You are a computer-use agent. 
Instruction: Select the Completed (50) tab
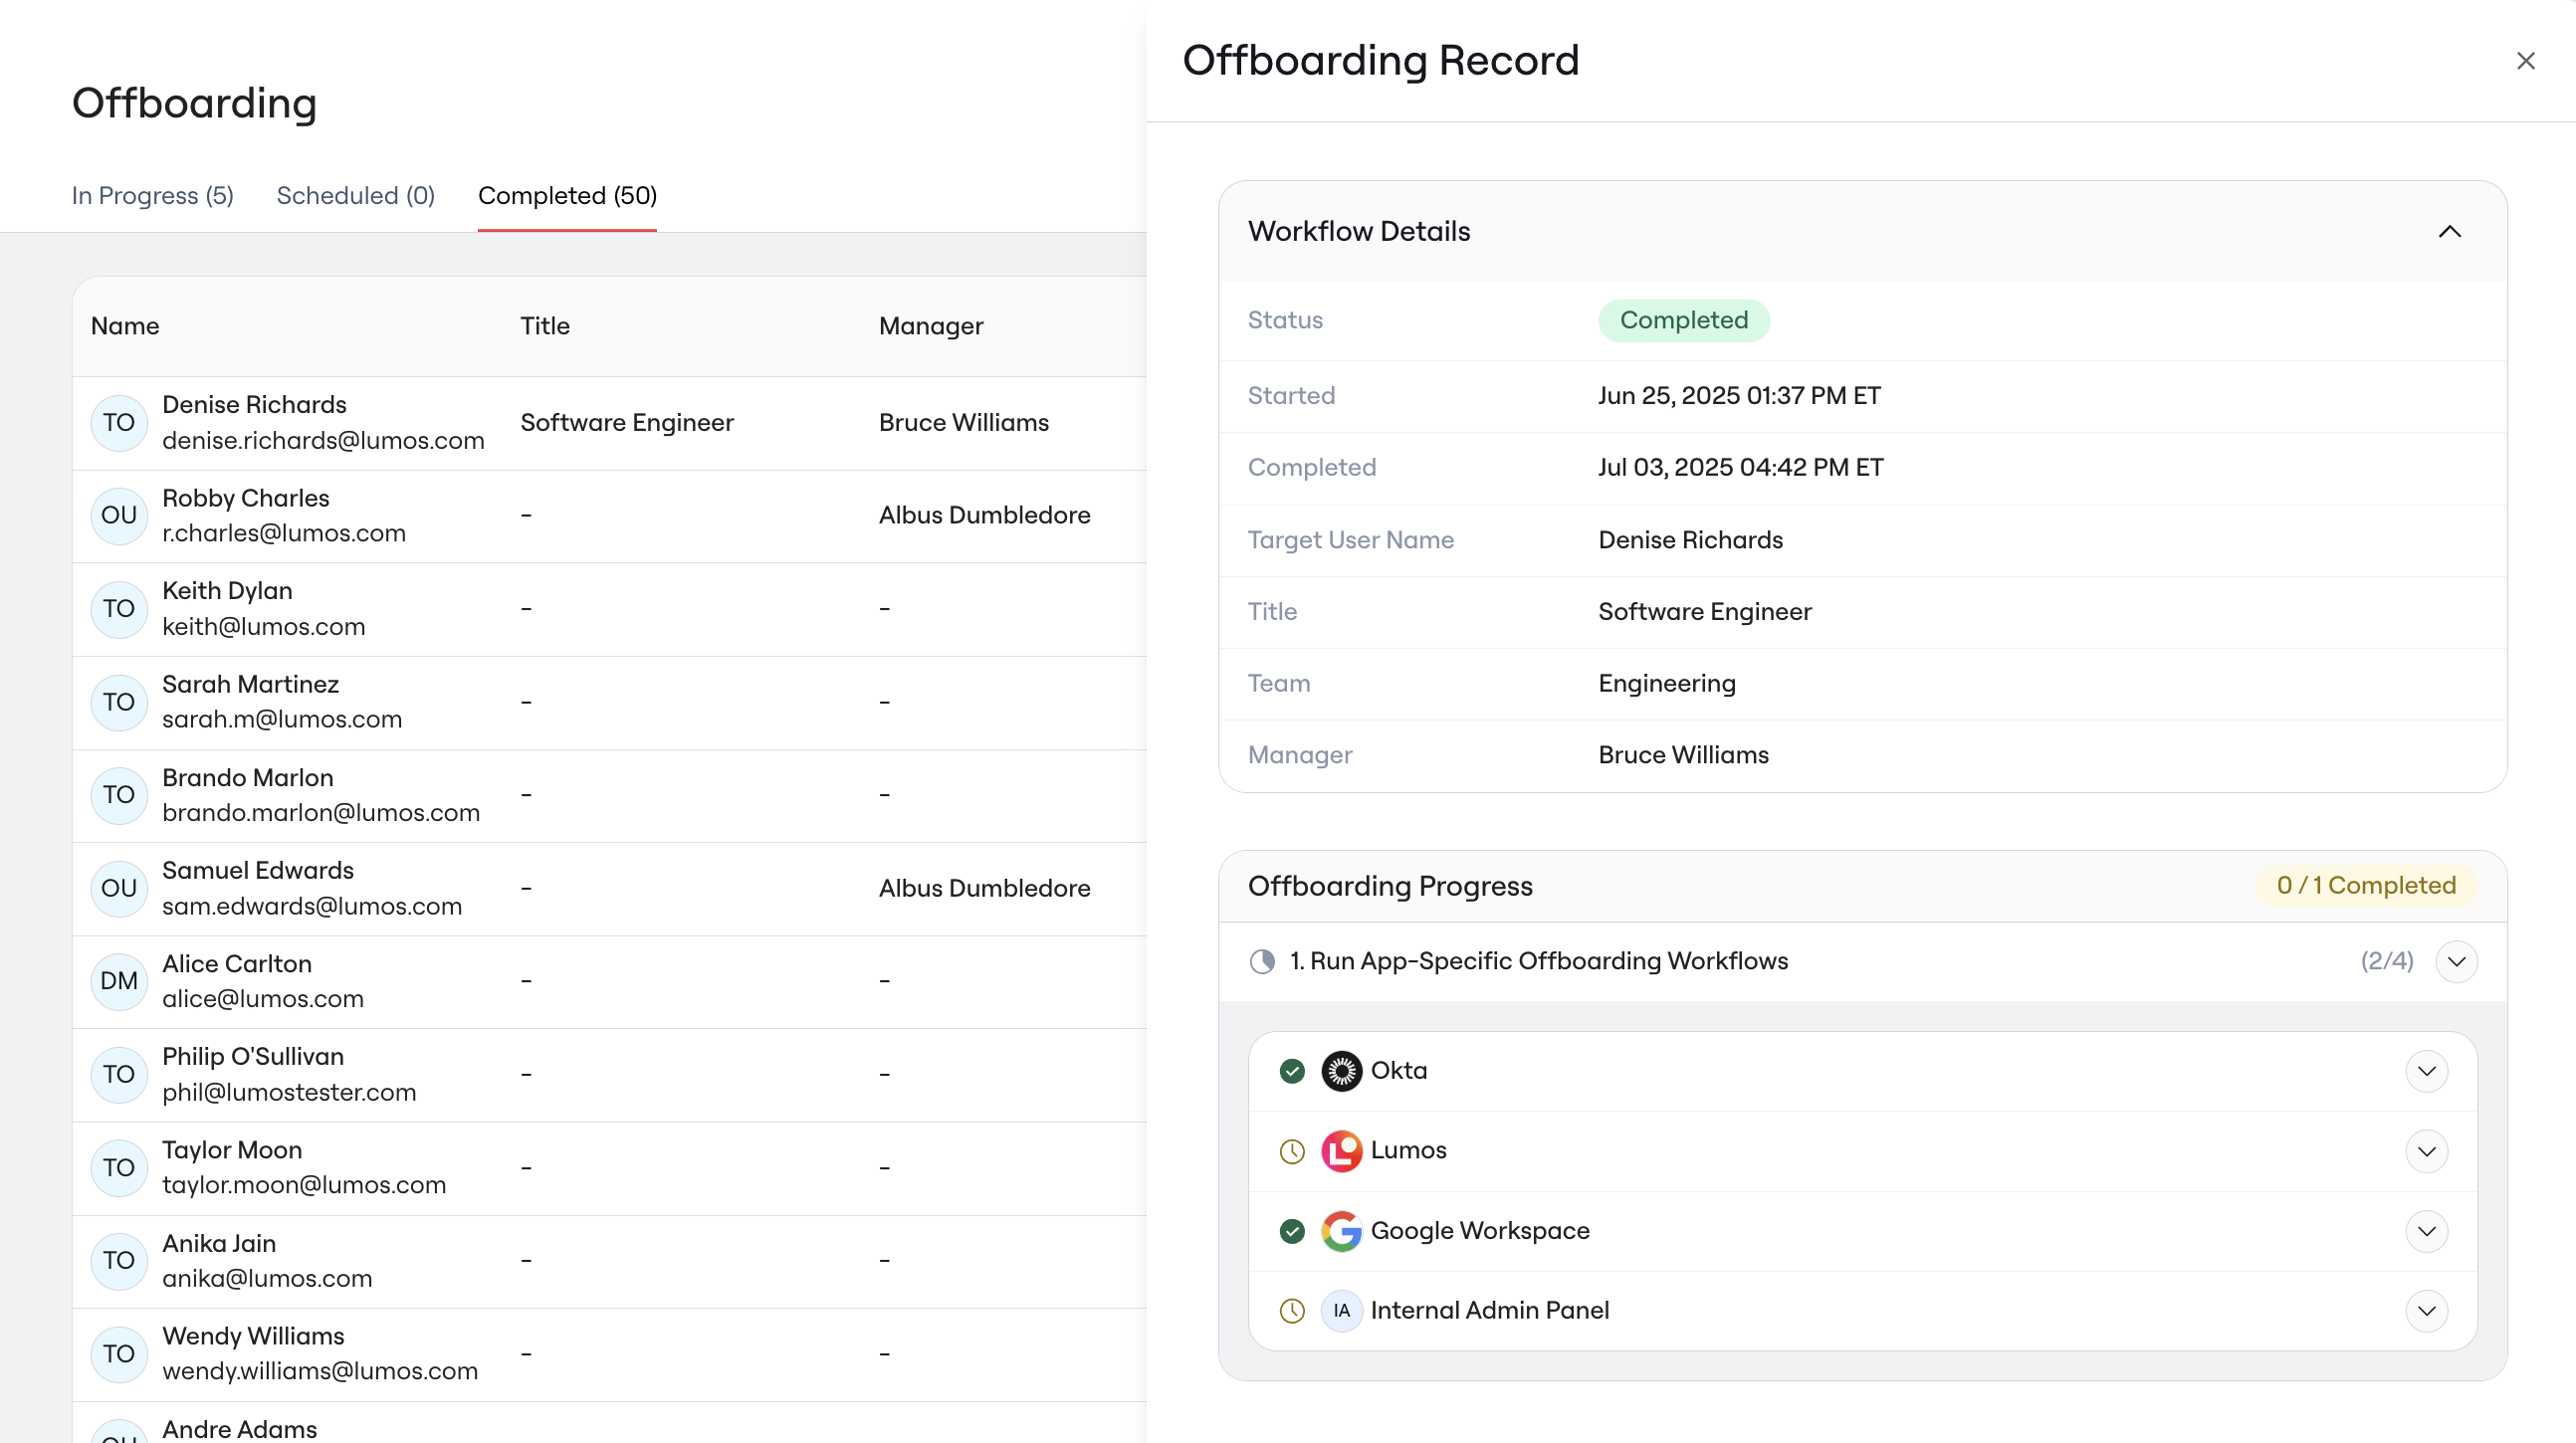(x=567, y=195)
